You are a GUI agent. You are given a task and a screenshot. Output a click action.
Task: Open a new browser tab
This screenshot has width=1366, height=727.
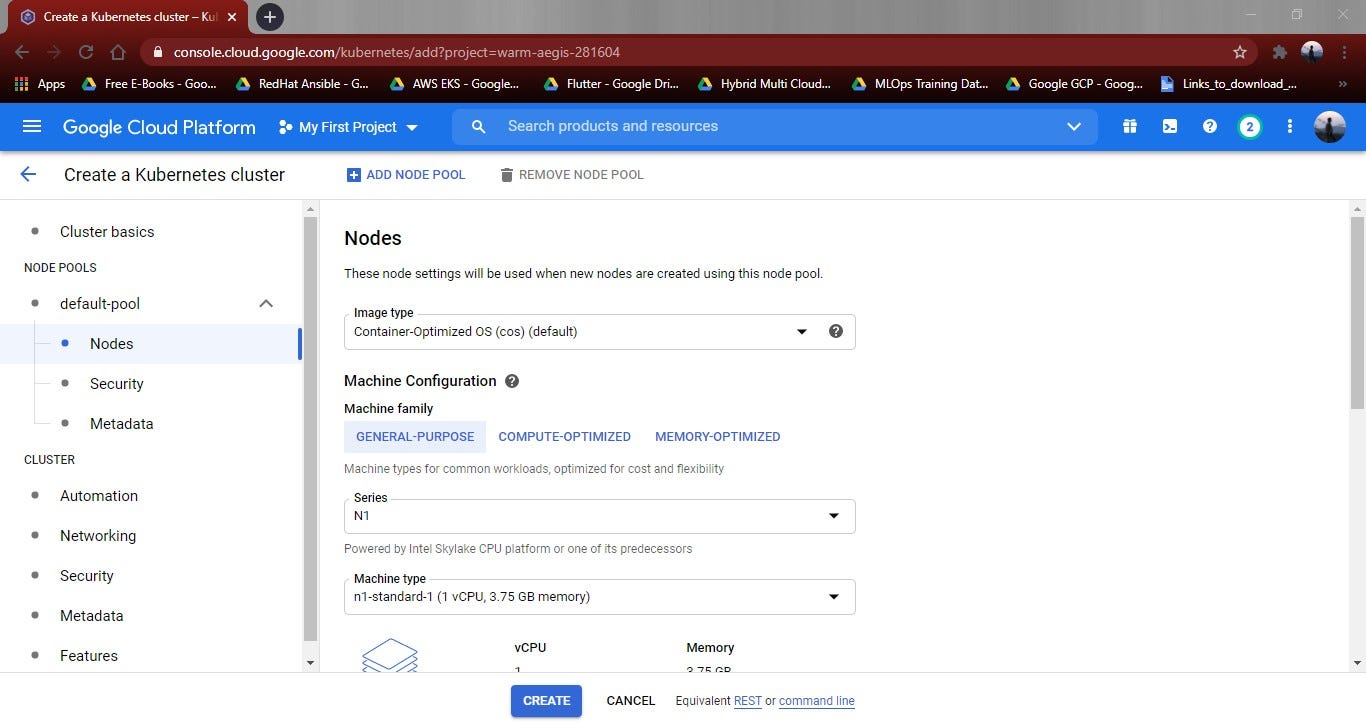click(x=269, y=17)
